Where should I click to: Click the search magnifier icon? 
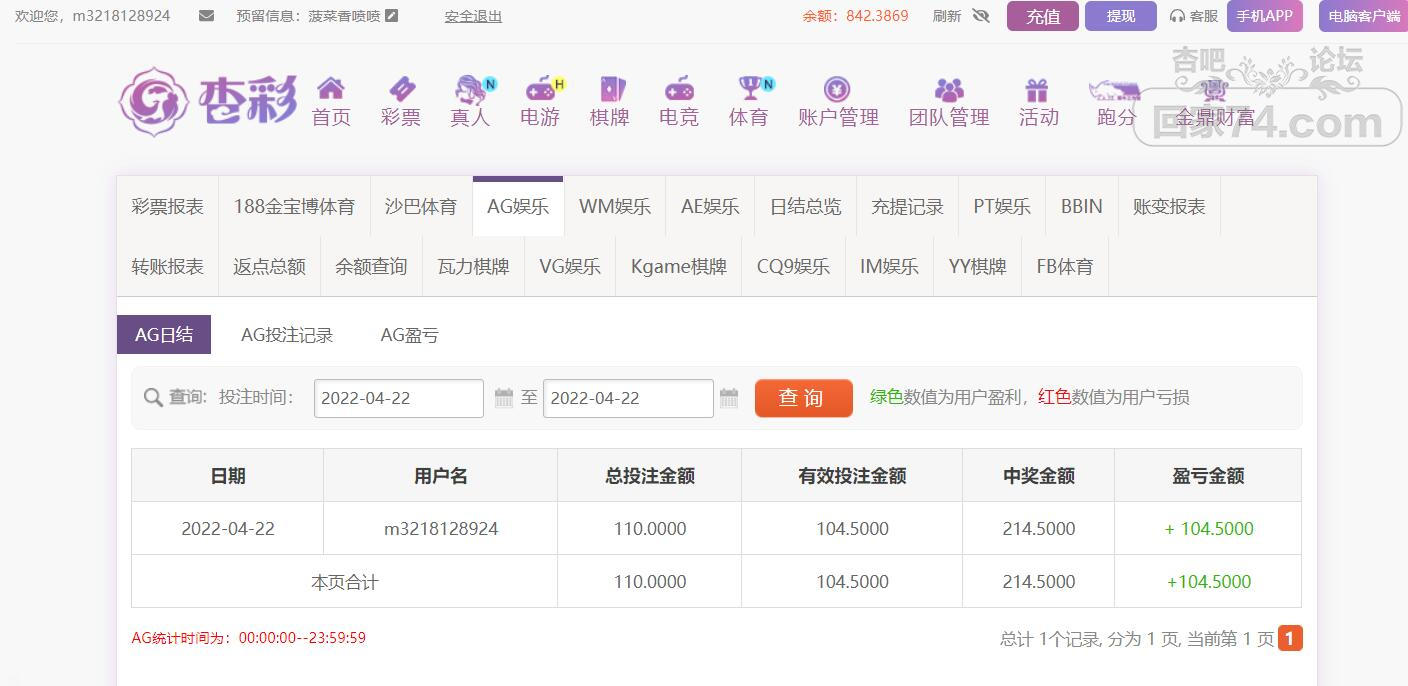click(153, 398)
